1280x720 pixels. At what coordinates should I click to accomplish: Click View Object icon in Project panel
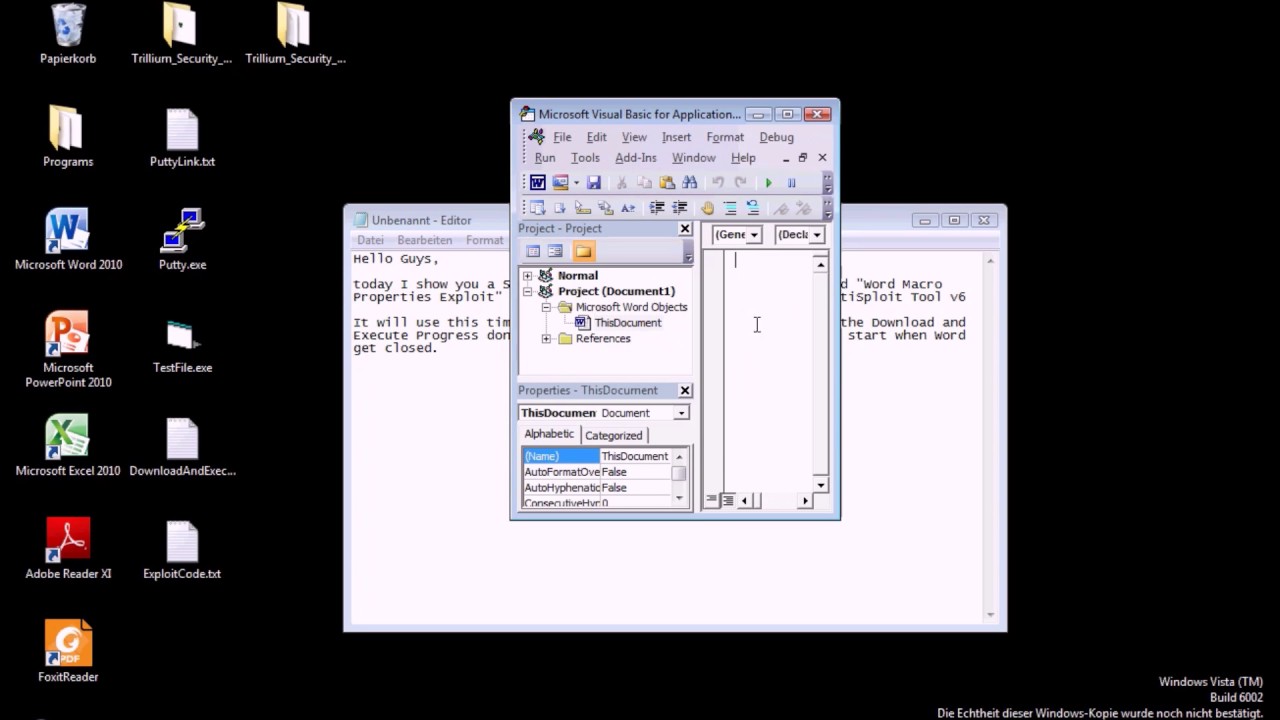click(555, 251)
